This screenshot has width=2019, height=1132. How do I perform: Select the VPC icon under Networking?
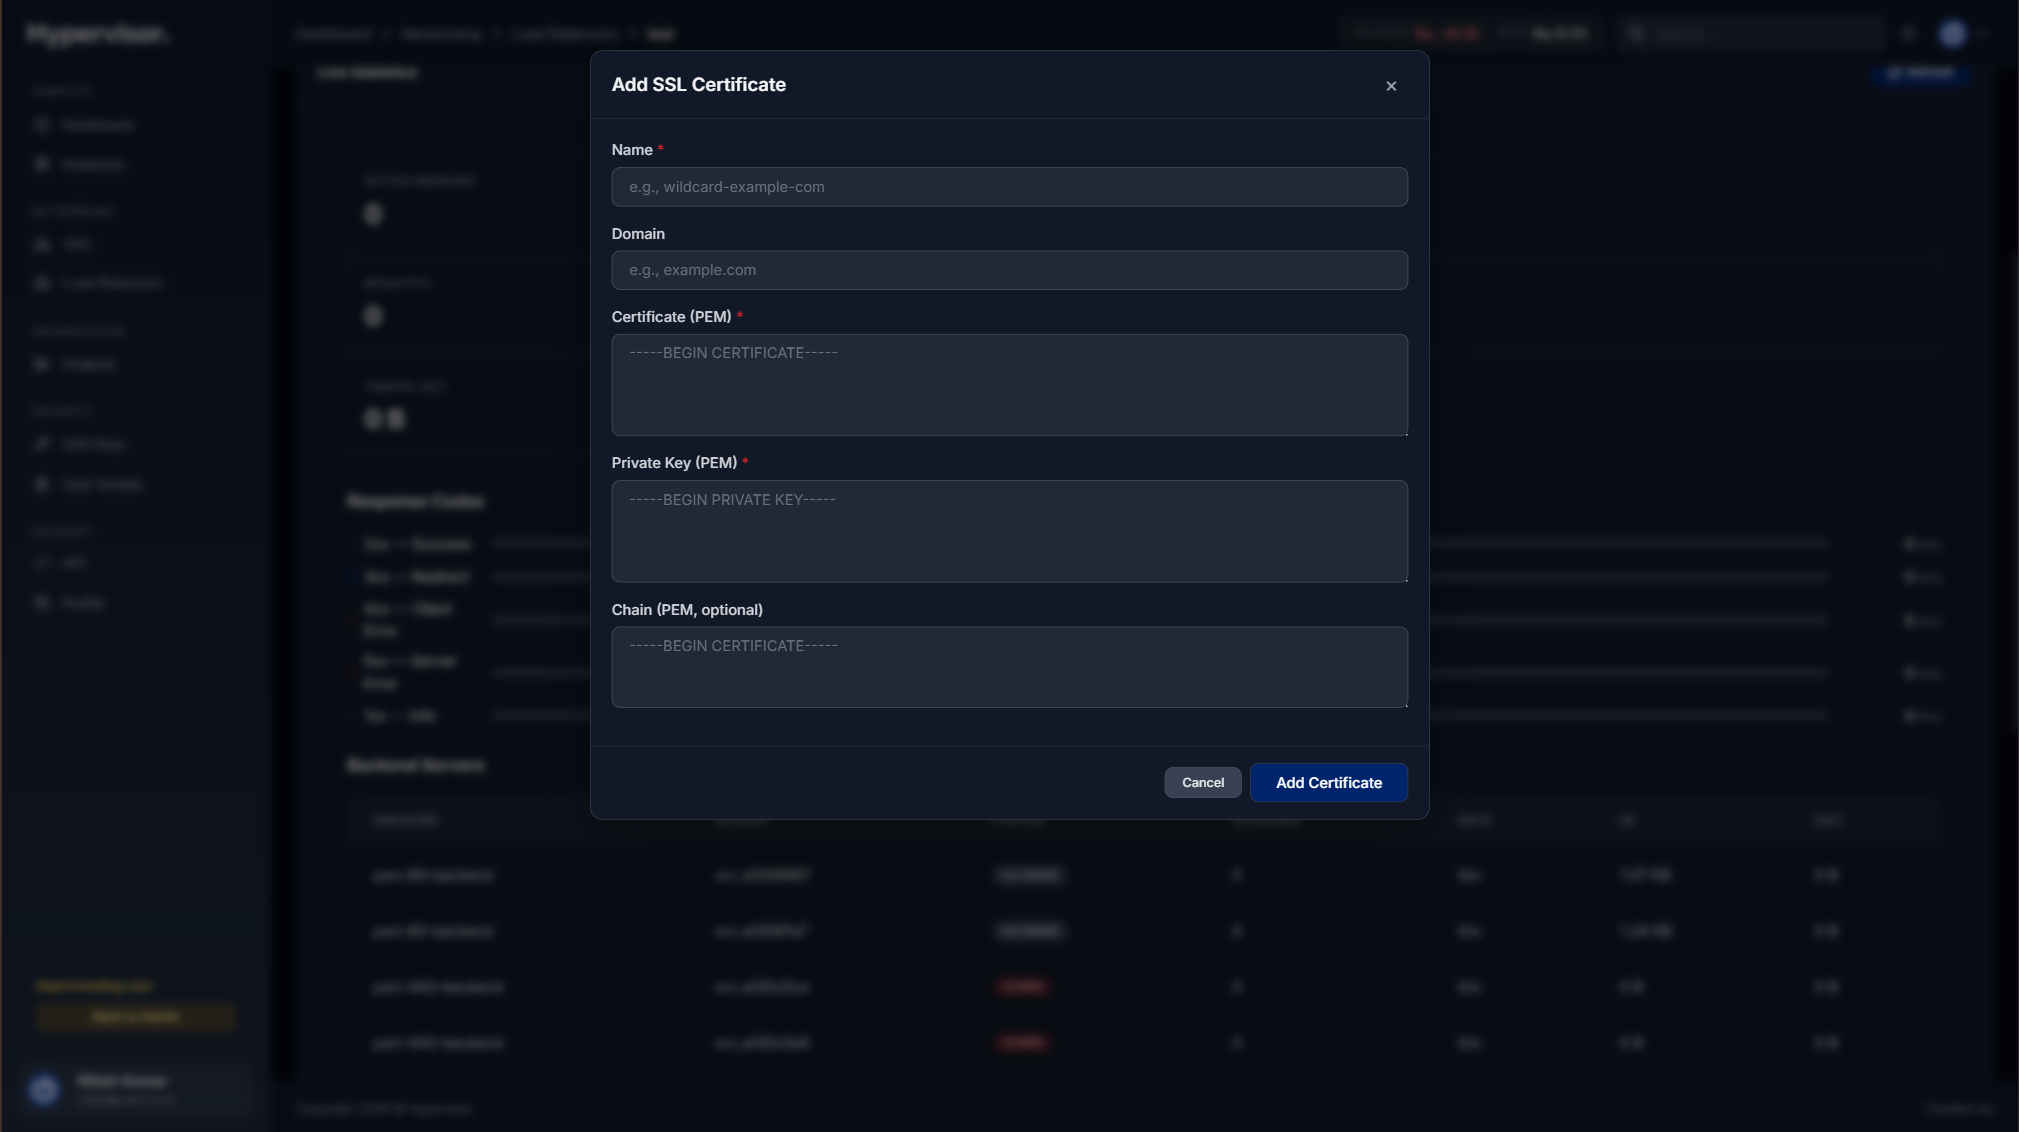(x=42, y=244)
